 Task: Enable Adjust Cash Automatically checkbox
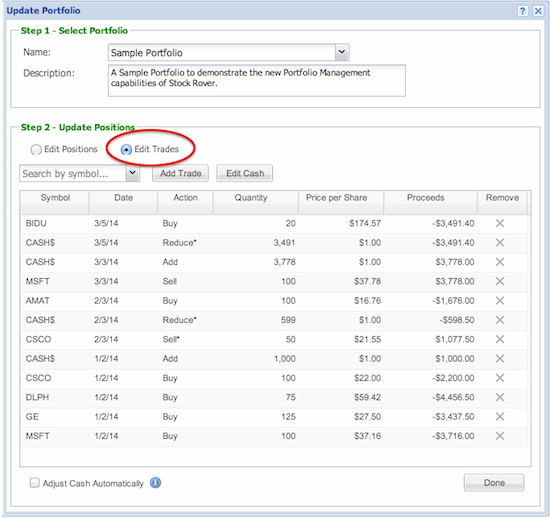coord(34,483)
